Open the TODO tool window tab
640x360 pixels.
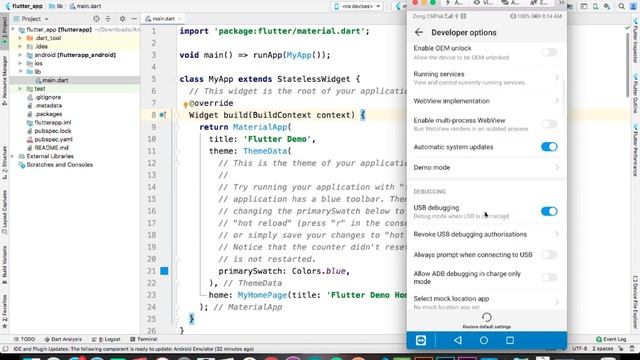pyautogui.click(x=24, y=339)
